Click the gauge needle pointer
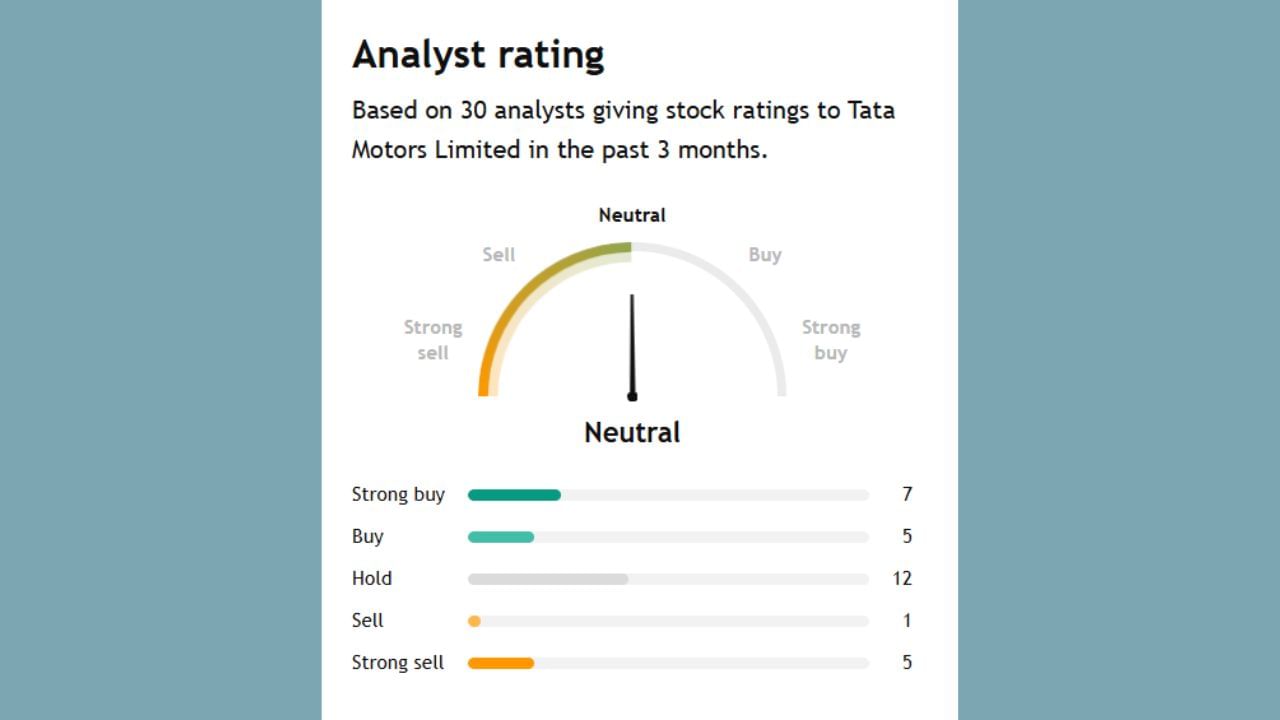 [x=632, y=346]
